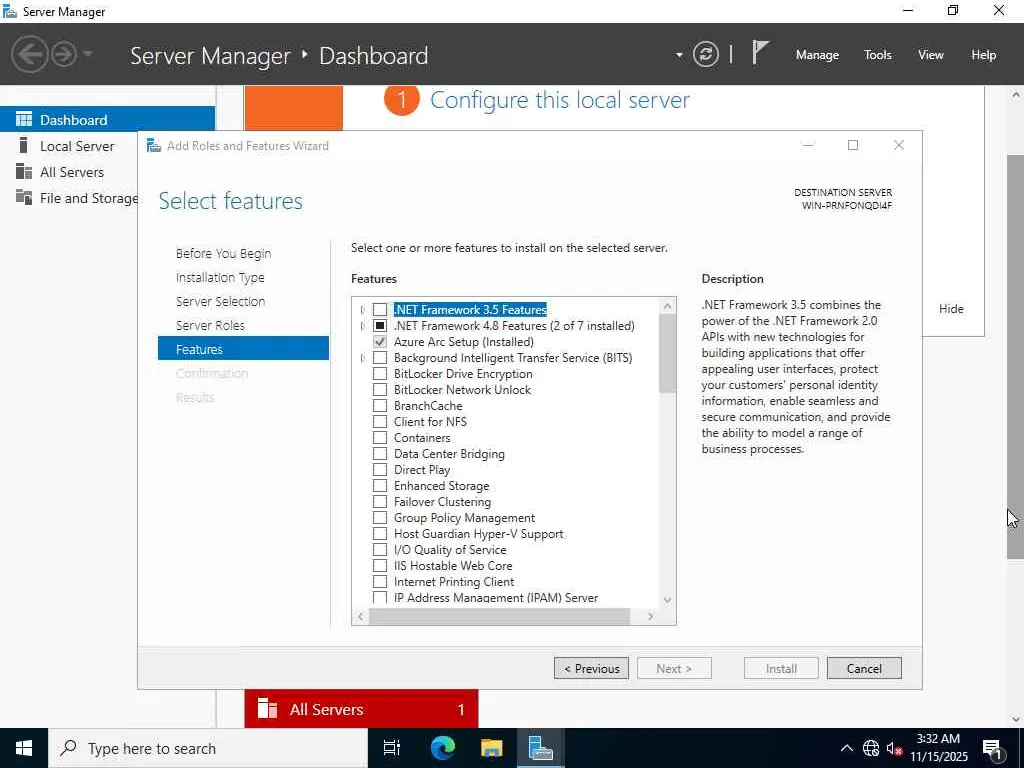
Task: Click the features list vertical scrollbar thumb
Action: pyautogui.click(x=667, y=353)
